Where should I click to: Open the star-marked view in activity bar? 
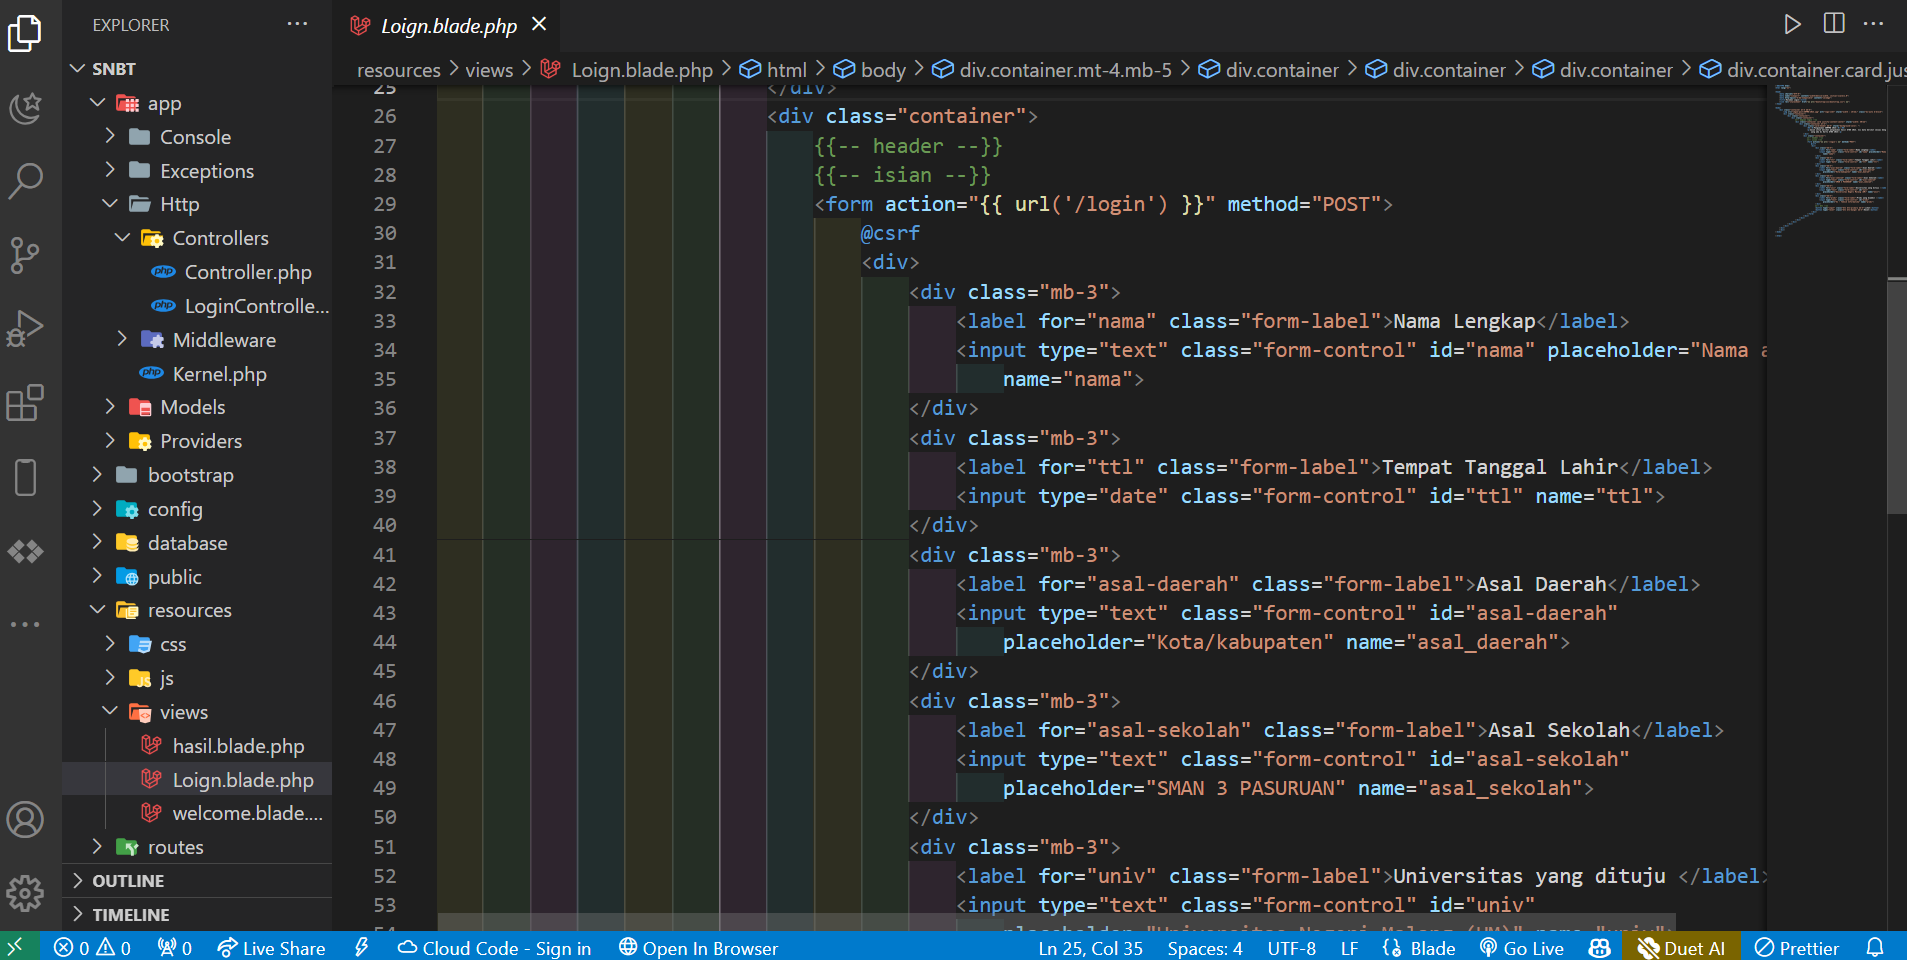click(x=25, y=107)
